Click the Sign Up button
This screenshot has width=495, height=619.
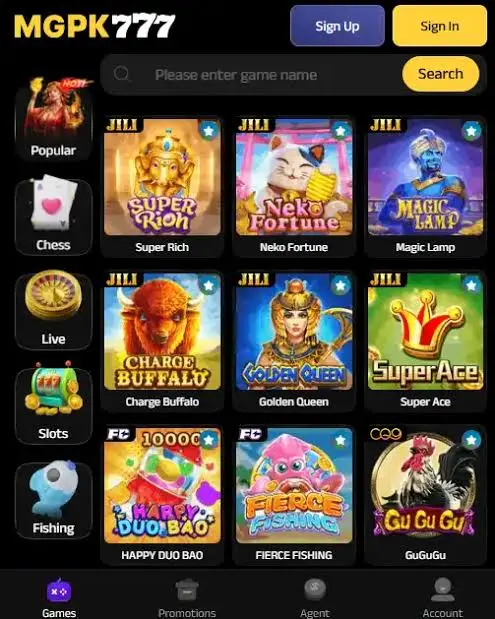(x=337, y=26)
